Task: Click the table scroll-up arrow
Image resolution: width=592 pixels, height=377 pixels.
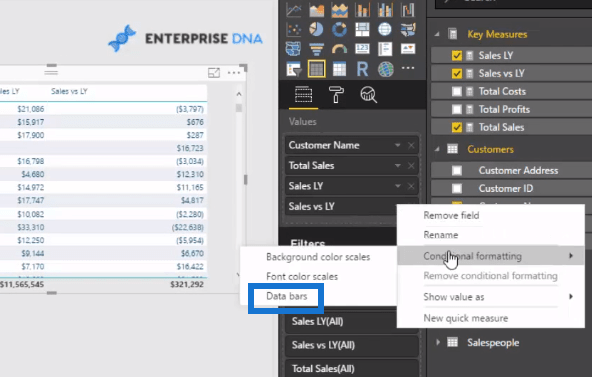Action: pos(239,94)
